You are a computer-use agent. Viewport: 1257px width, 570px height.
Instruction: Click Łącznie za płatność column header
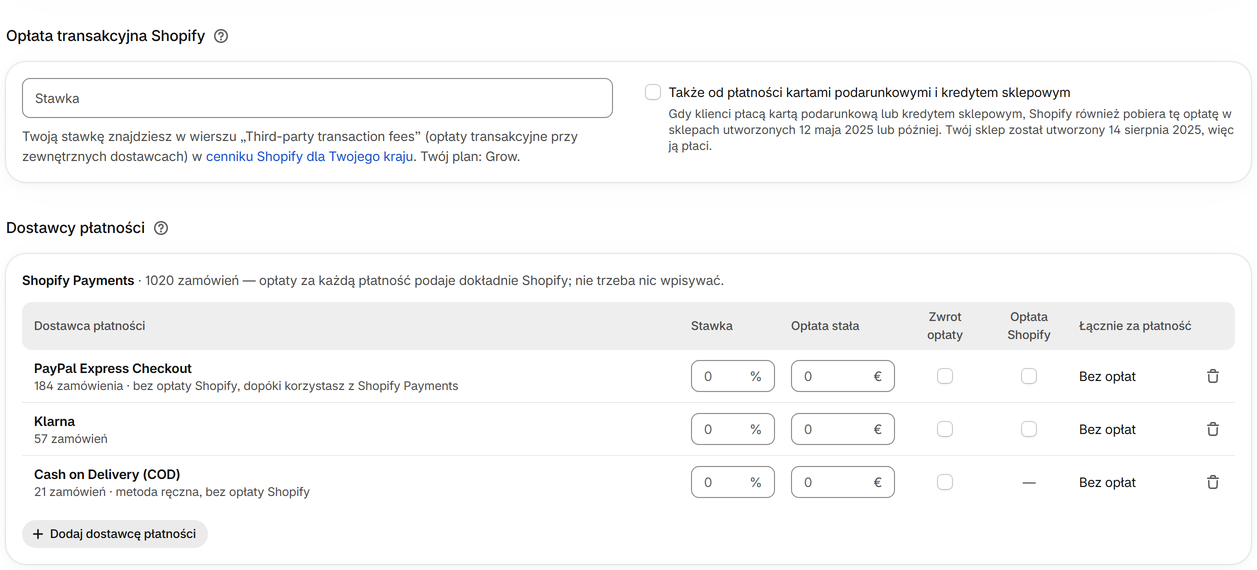click(1135, 326)
